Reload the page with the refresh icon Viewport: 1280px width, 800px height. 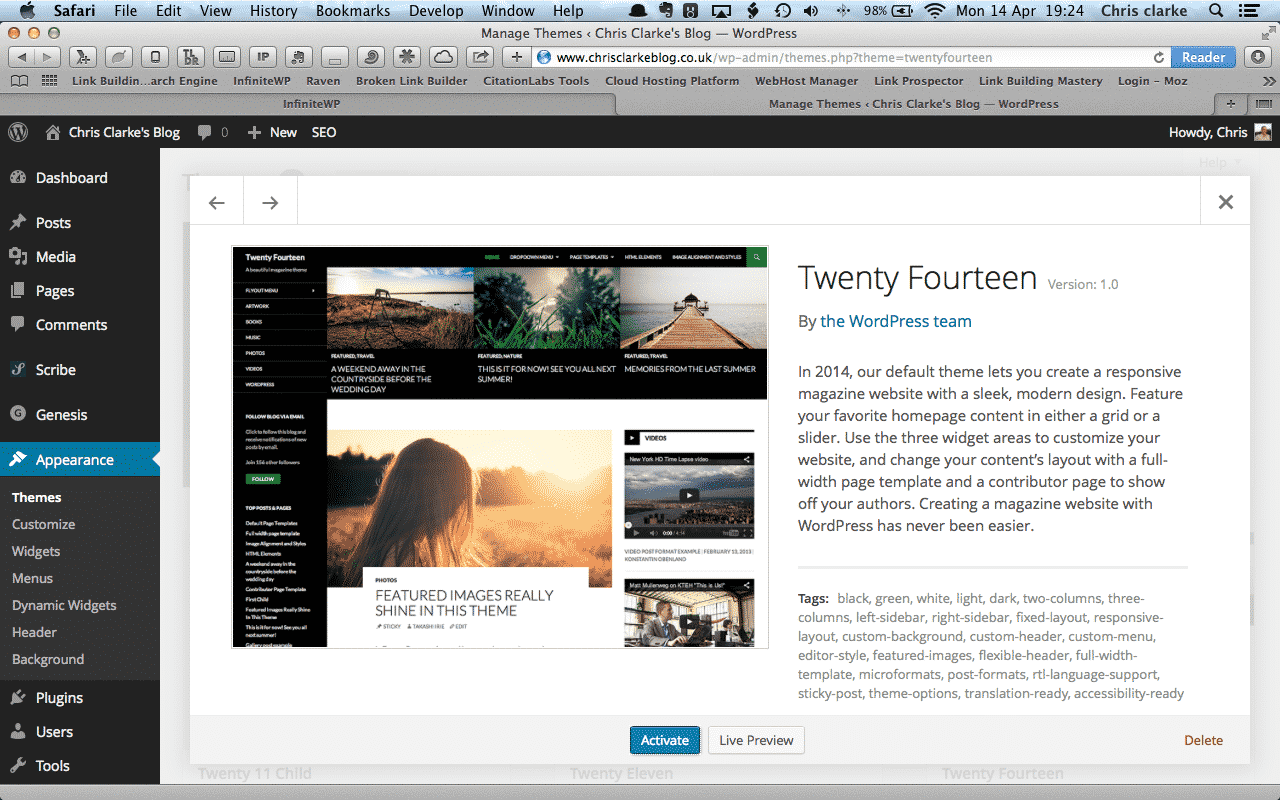click(x=1159, y=58)
